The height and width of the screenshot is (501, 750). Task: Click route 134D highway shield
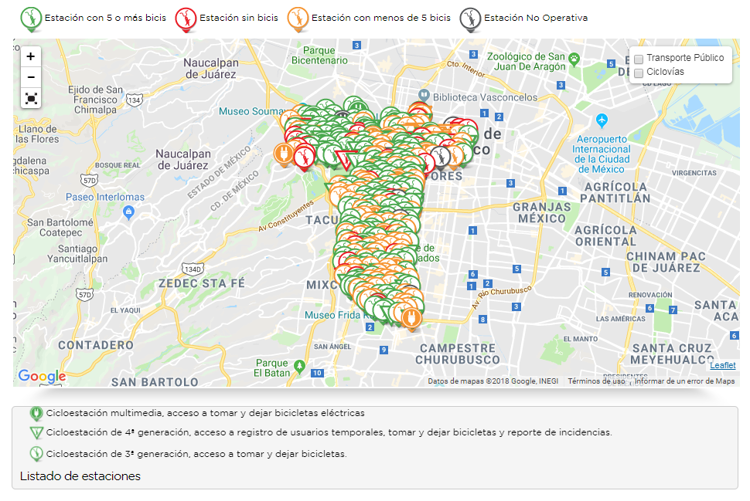tap(193, 269)
